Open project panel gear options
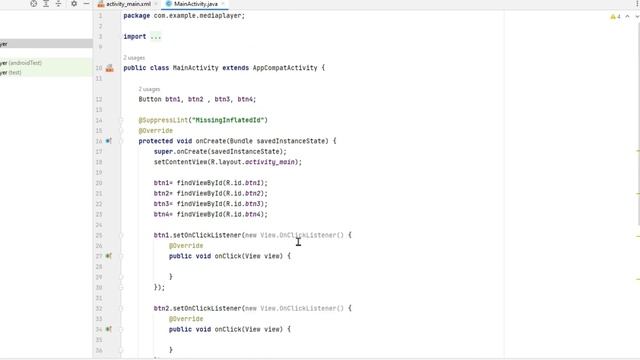 74,4
